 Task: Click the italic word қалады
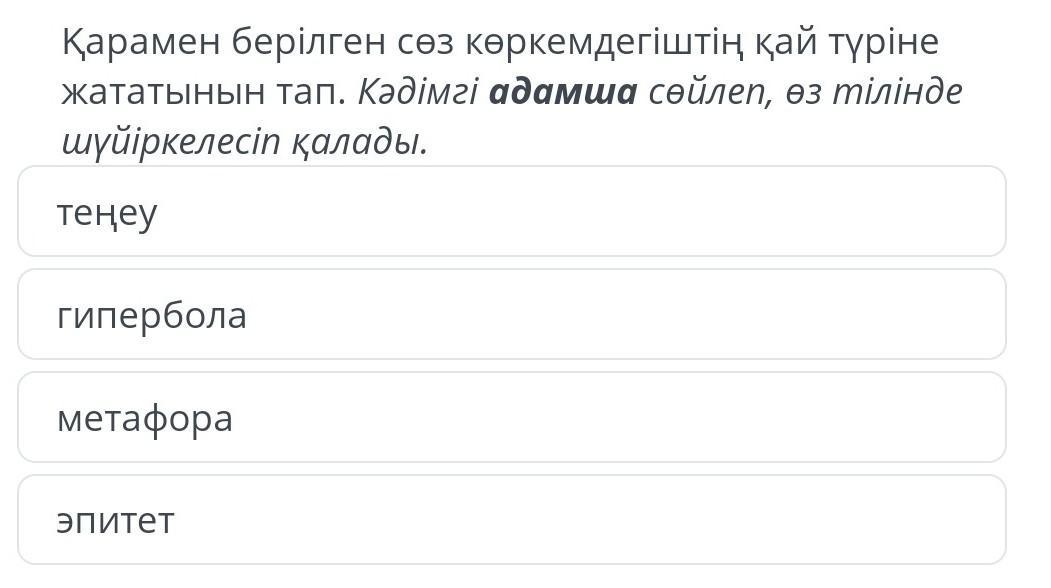[360, 142]
